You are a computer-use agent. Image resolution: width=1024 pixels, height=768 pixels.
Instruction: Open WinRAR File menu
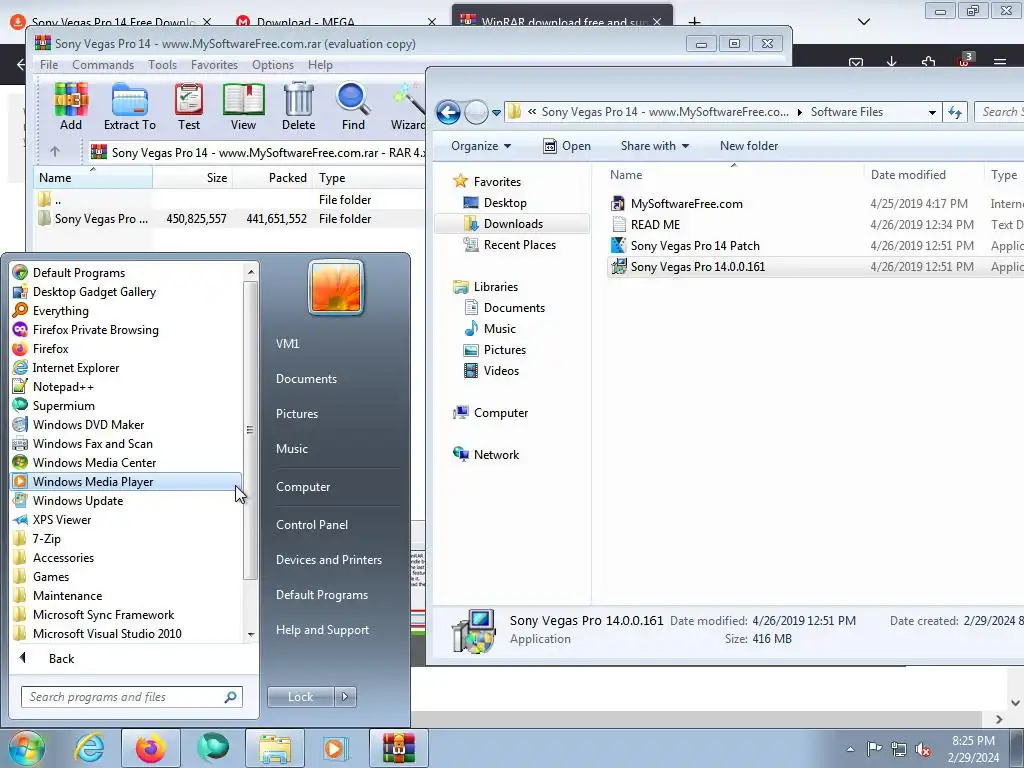[49, 65]
